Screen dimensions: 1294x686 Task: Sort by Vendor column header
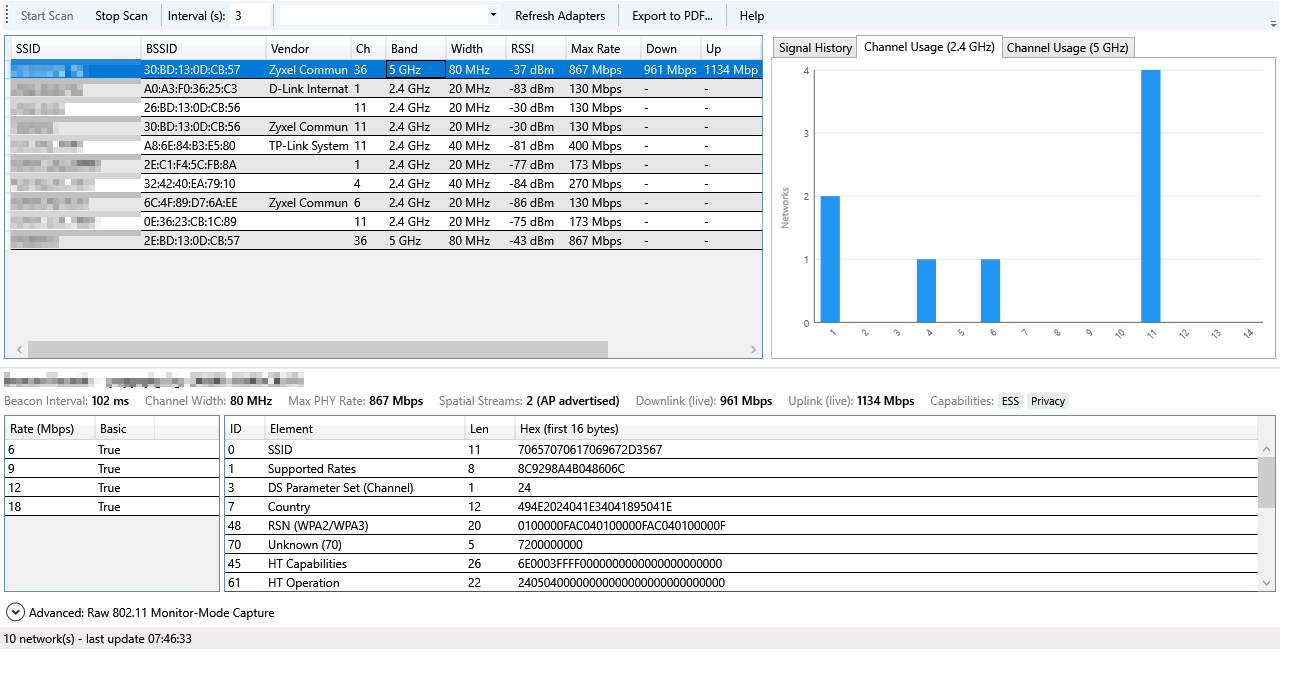coord(308,48)
